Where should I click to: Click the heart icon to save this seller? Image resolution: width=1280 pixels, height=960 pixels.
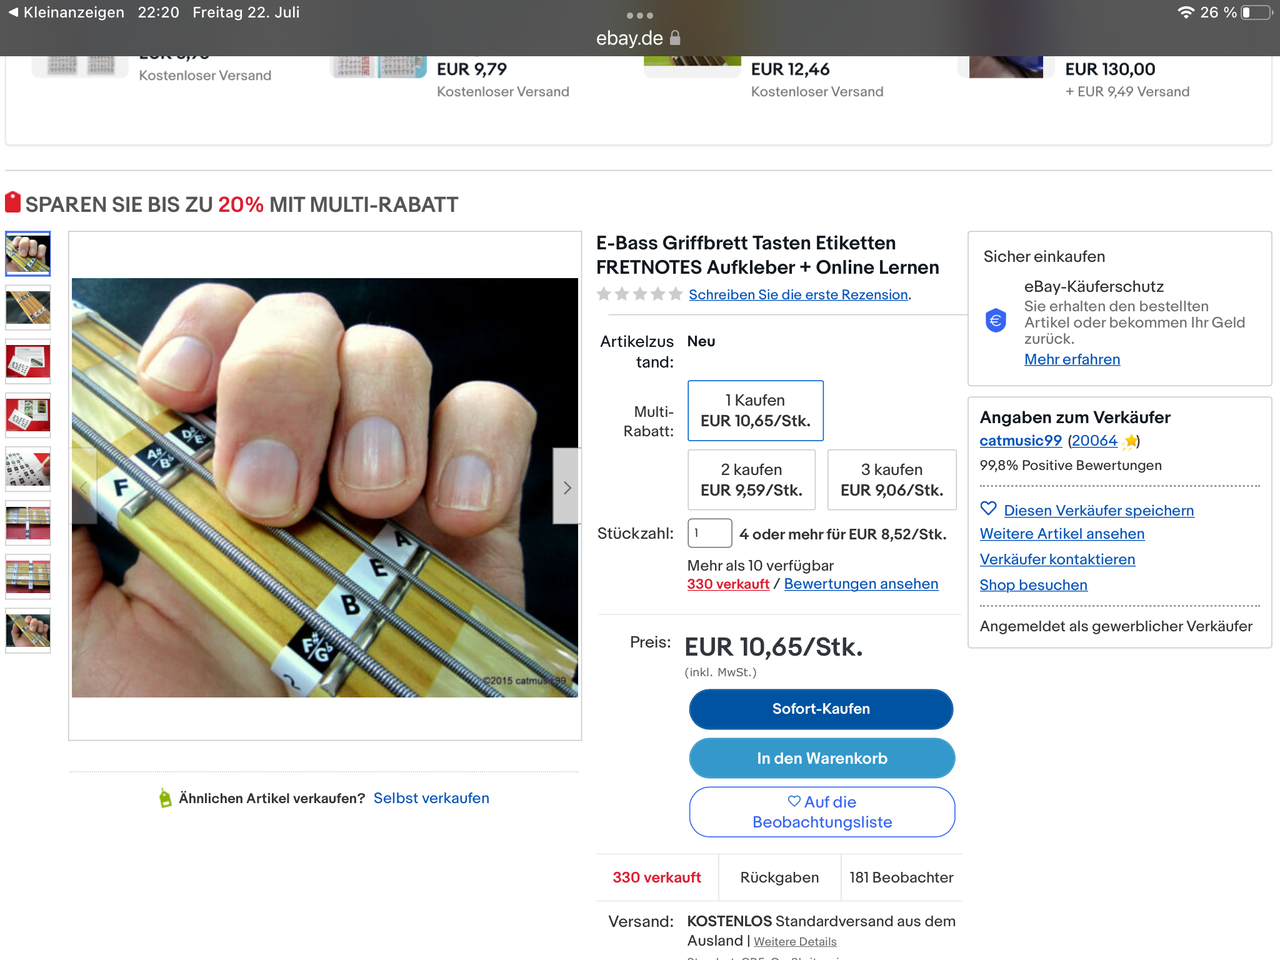(x=988, y=508)
